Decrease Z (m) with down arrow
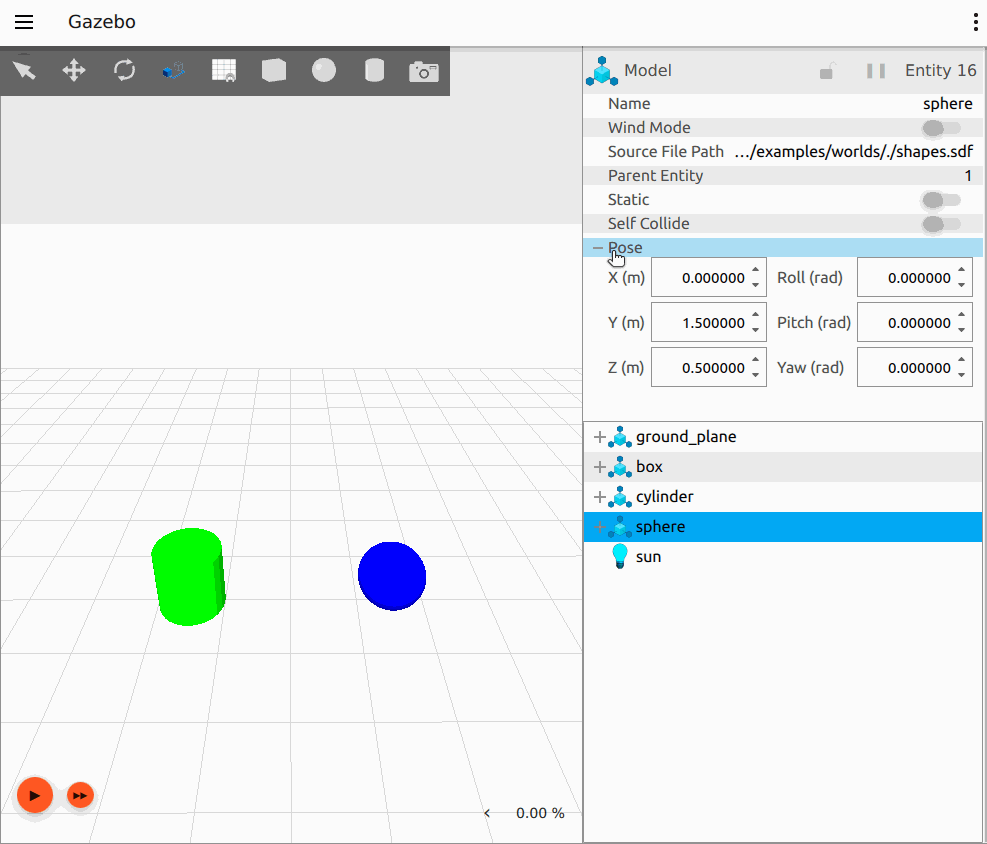This screenshot has height=844, width=987. tap(755, 375)
